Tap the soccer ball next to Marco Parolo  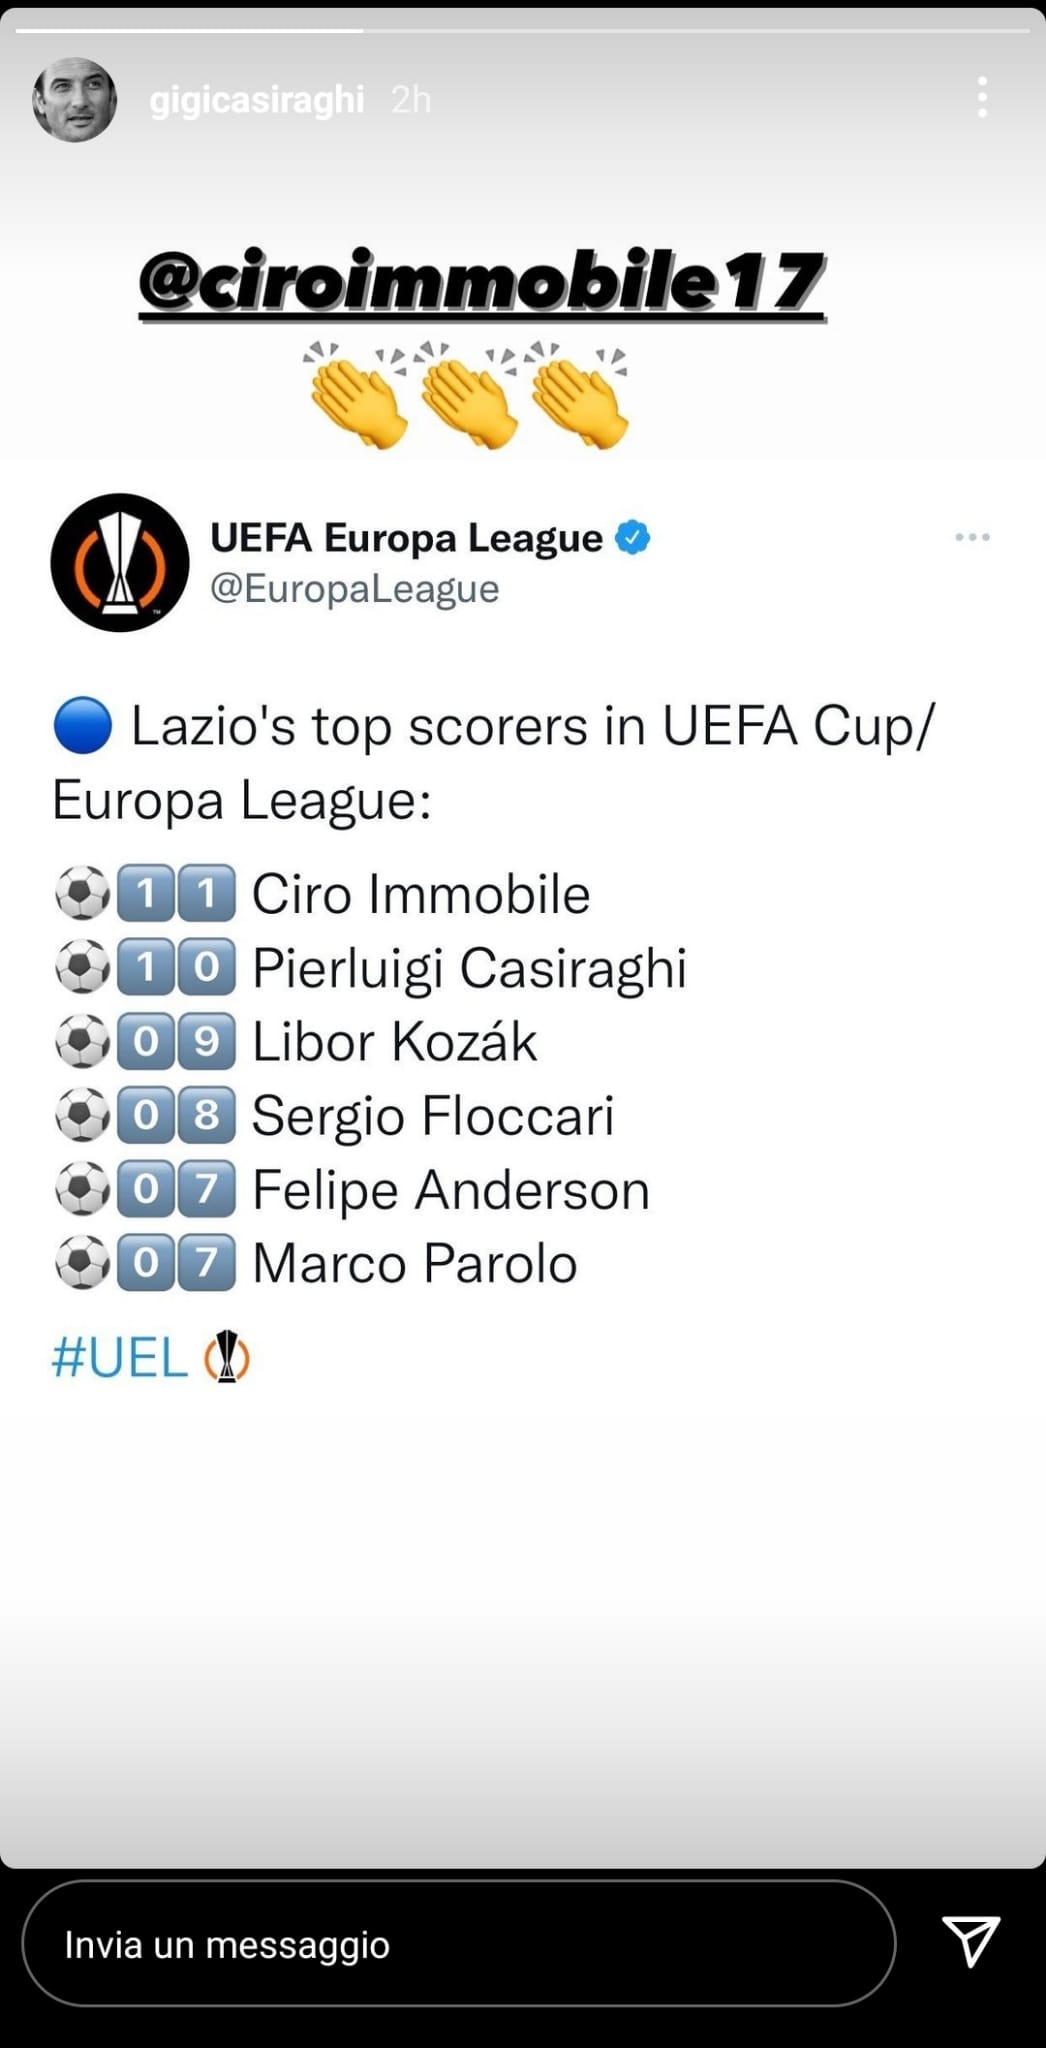(82, 1263)
